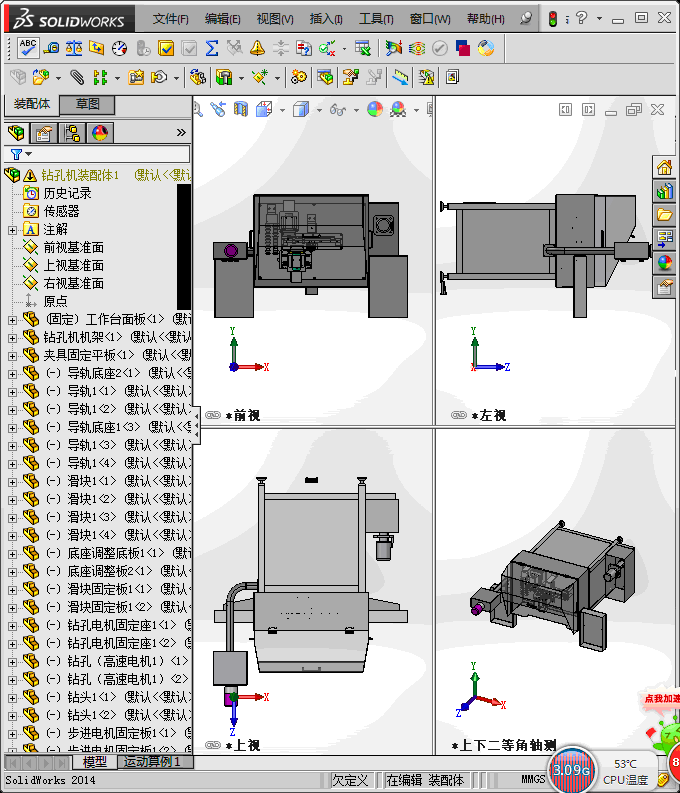Expand the 夹具固定平板<1> tree node

[x=12, y=356]
